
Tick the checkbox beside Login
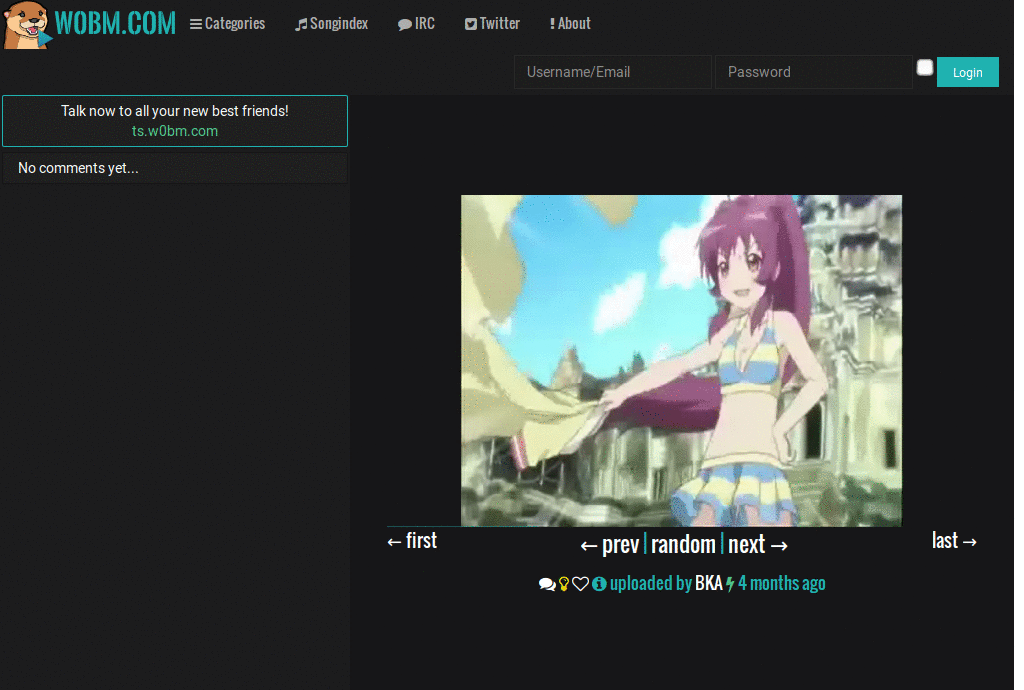tap(925, 67)
